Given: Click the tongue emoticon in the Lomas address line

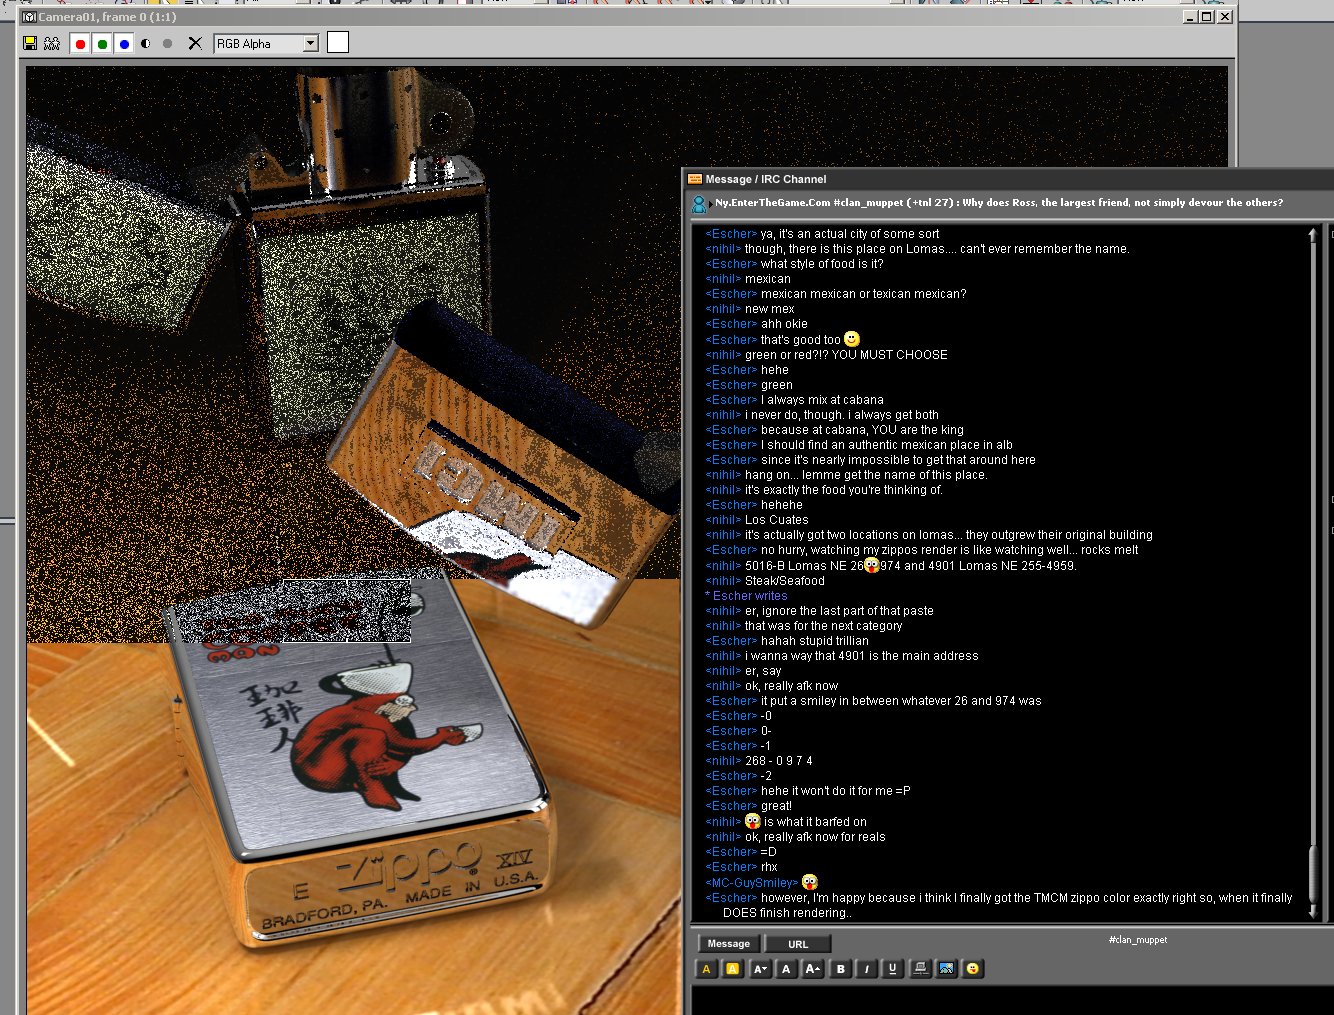Looking at the screenshot, I should 871,565.
